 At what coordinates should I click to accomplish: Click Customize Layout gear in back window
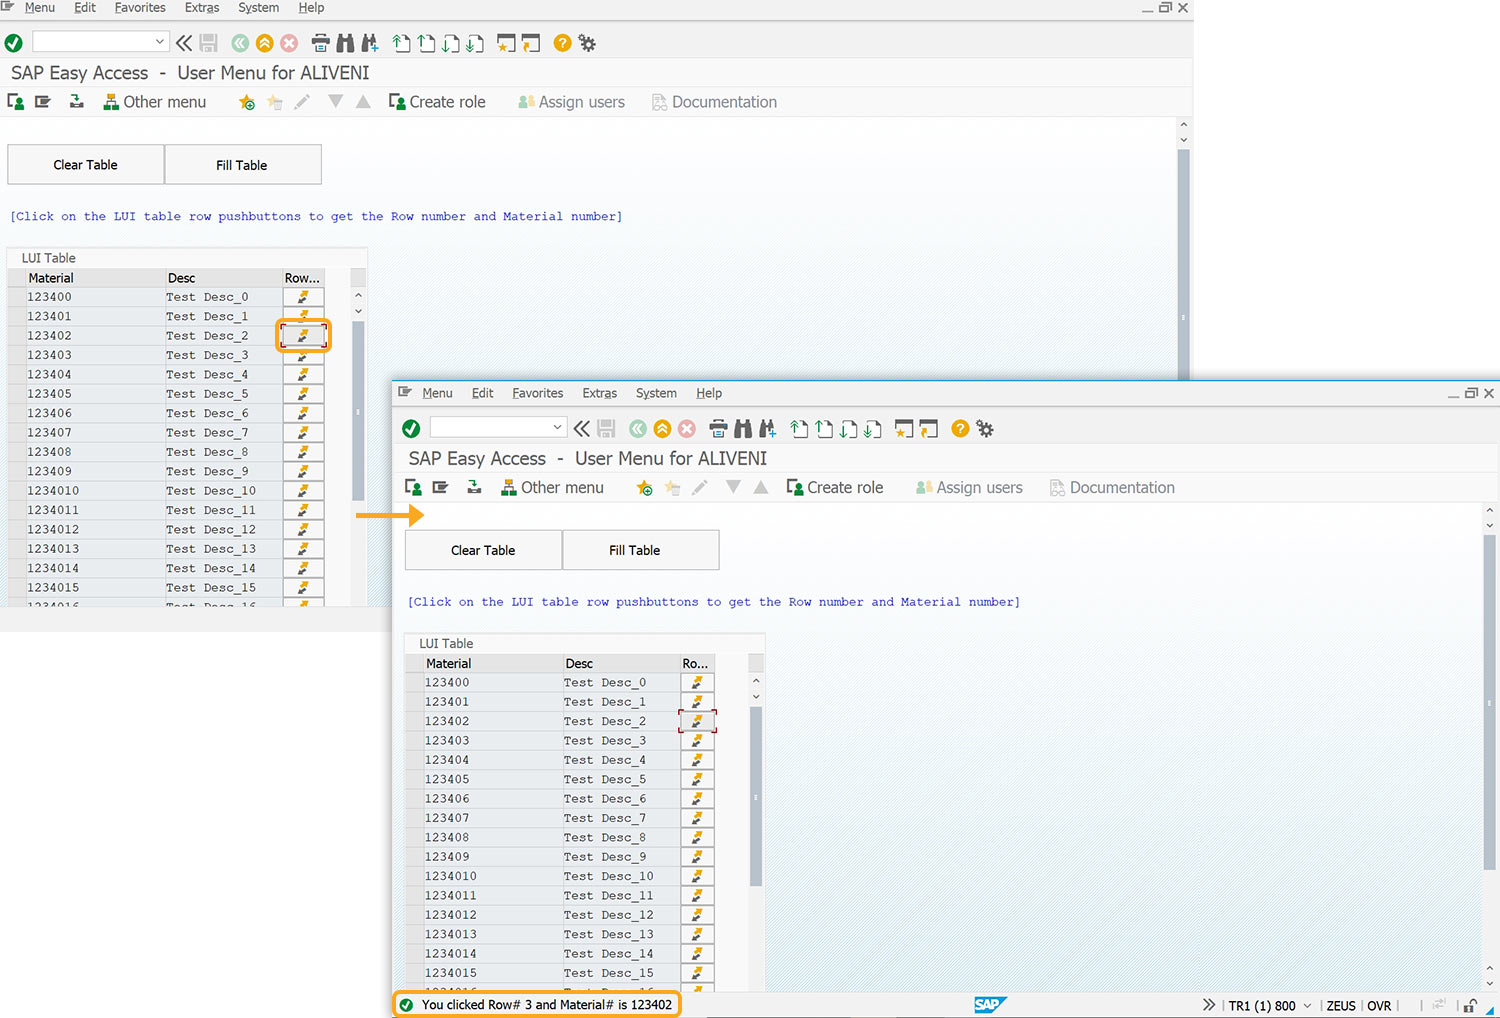tap(587, 43)
